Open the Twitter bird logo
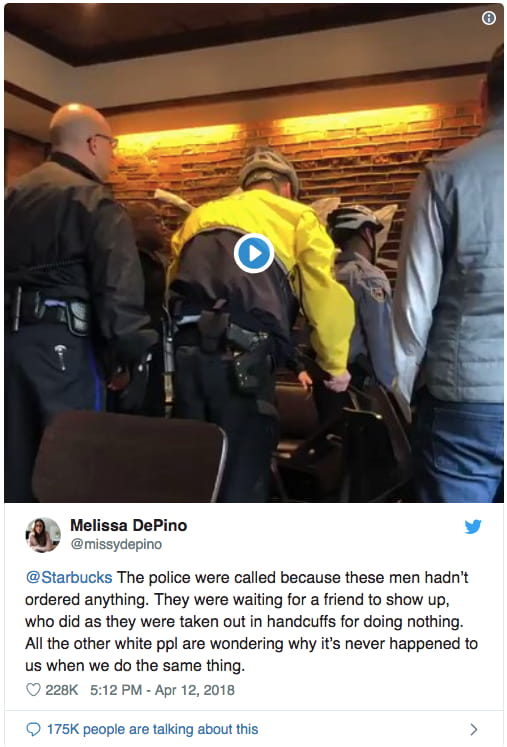The width and height of the screenshot is (507, 747). point(473,526)
